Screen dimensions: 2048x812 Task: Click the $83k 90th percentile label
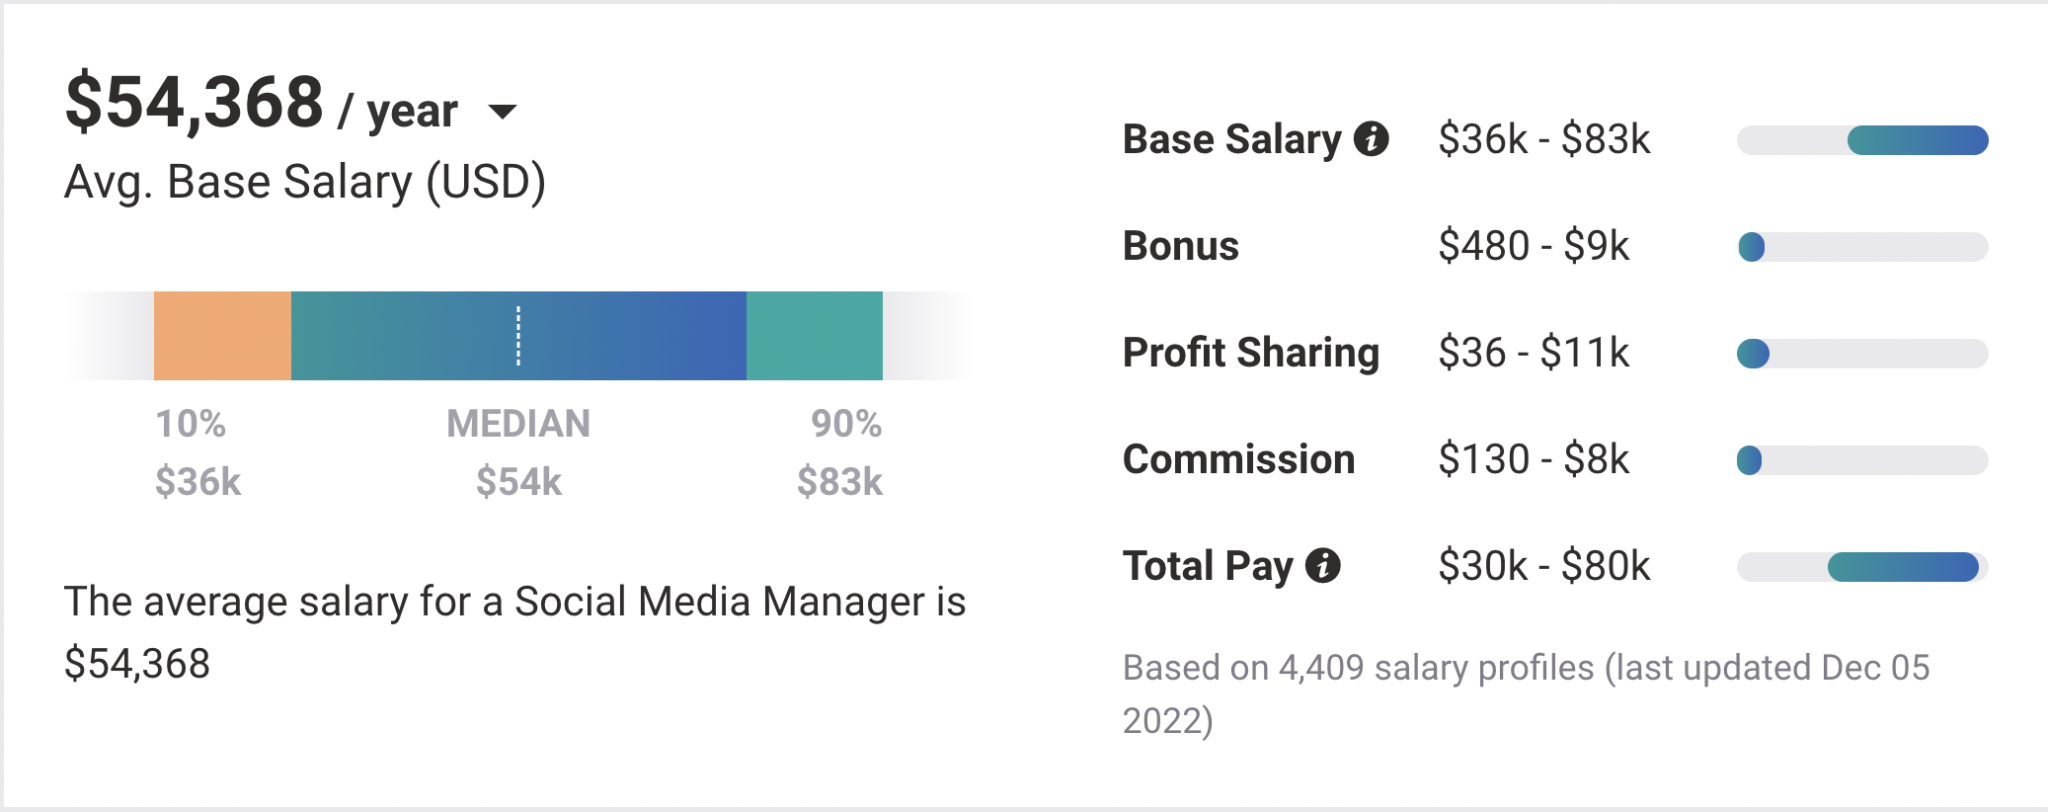pyautogui.click(x=839, y=482)
